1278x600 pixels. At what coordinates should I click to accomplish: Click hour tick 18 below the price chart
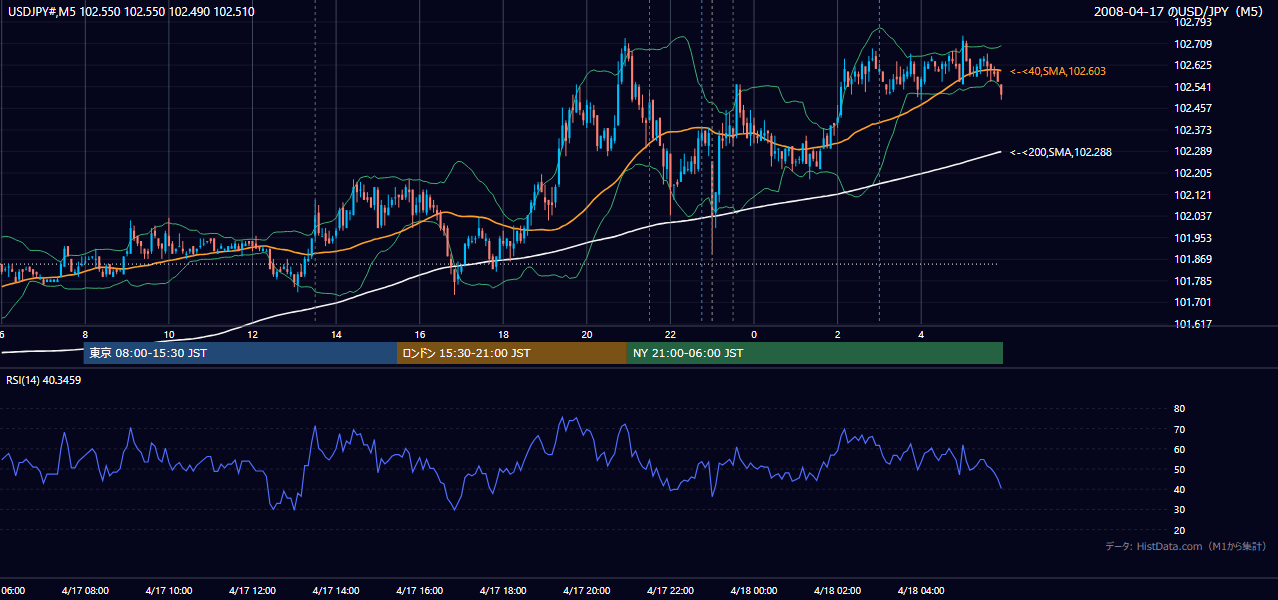click(x=504, y=334)
